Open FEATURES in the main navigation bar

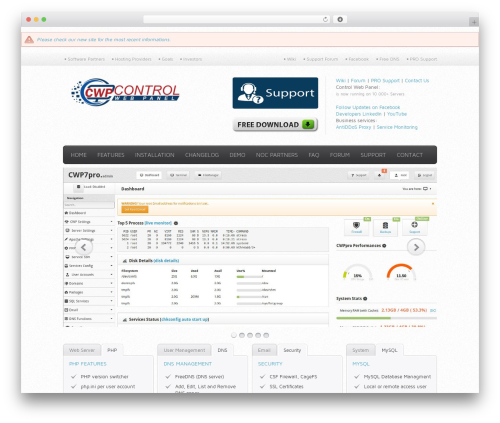[x=111, y=155]
